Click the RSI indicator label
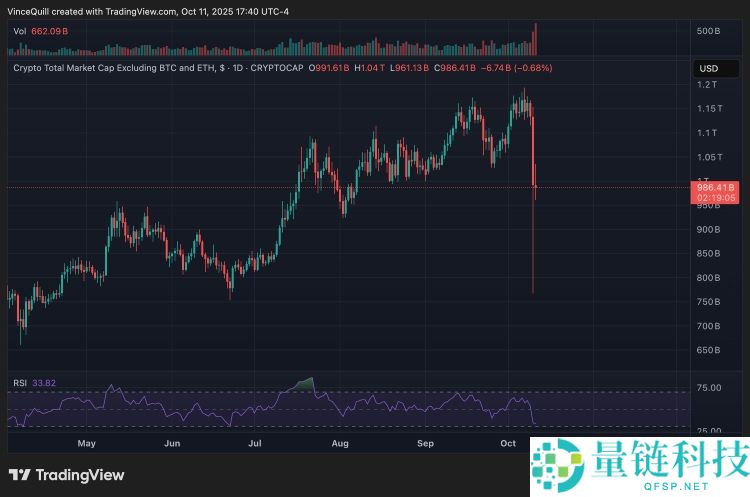This screenshot has width=750, height=497. pos(19,381)
